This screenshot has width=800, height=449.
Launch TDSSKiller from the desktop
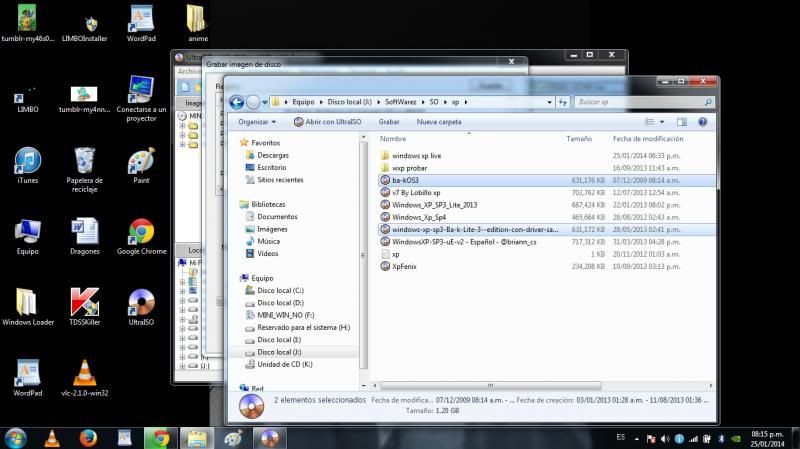click(85, 307)
